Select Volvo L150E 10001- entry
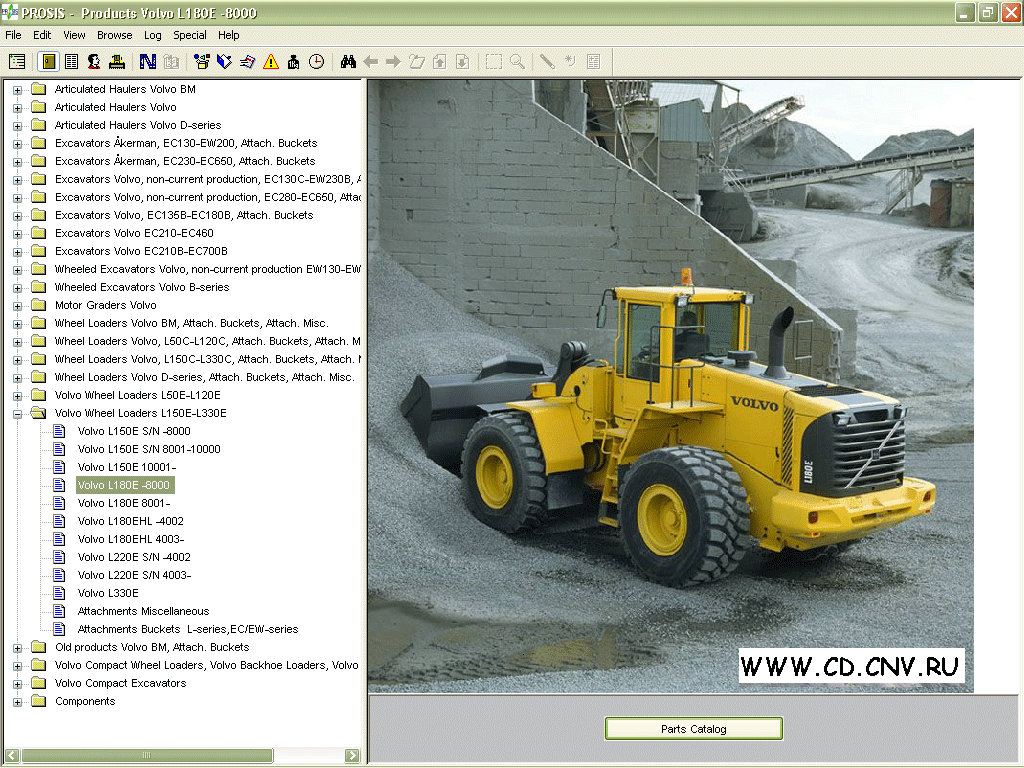Viewport: 1024px width, 768px height. (127, 467)
